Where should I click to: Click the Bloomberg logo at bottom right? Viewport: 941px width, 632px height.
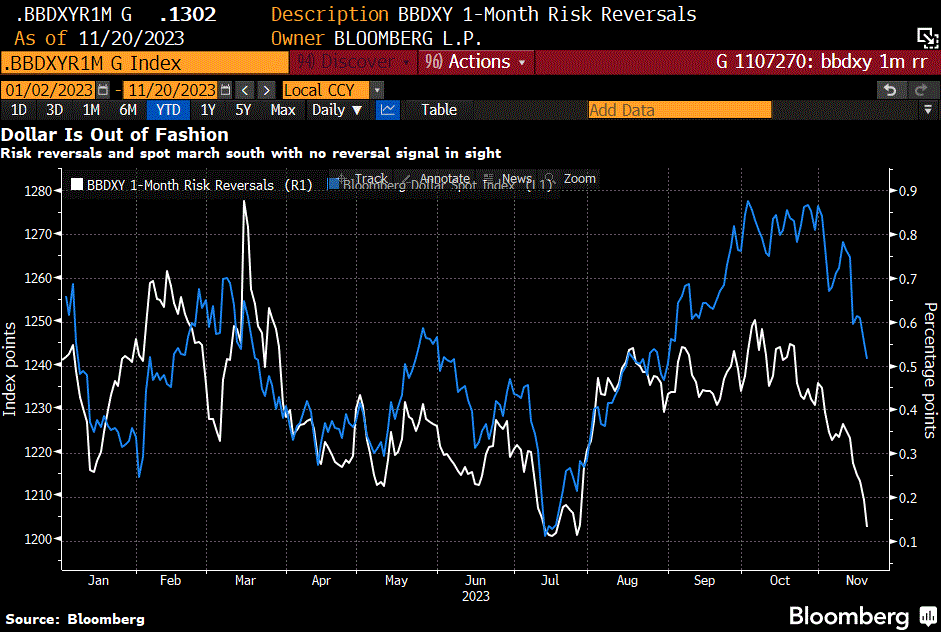click(862, 616)
